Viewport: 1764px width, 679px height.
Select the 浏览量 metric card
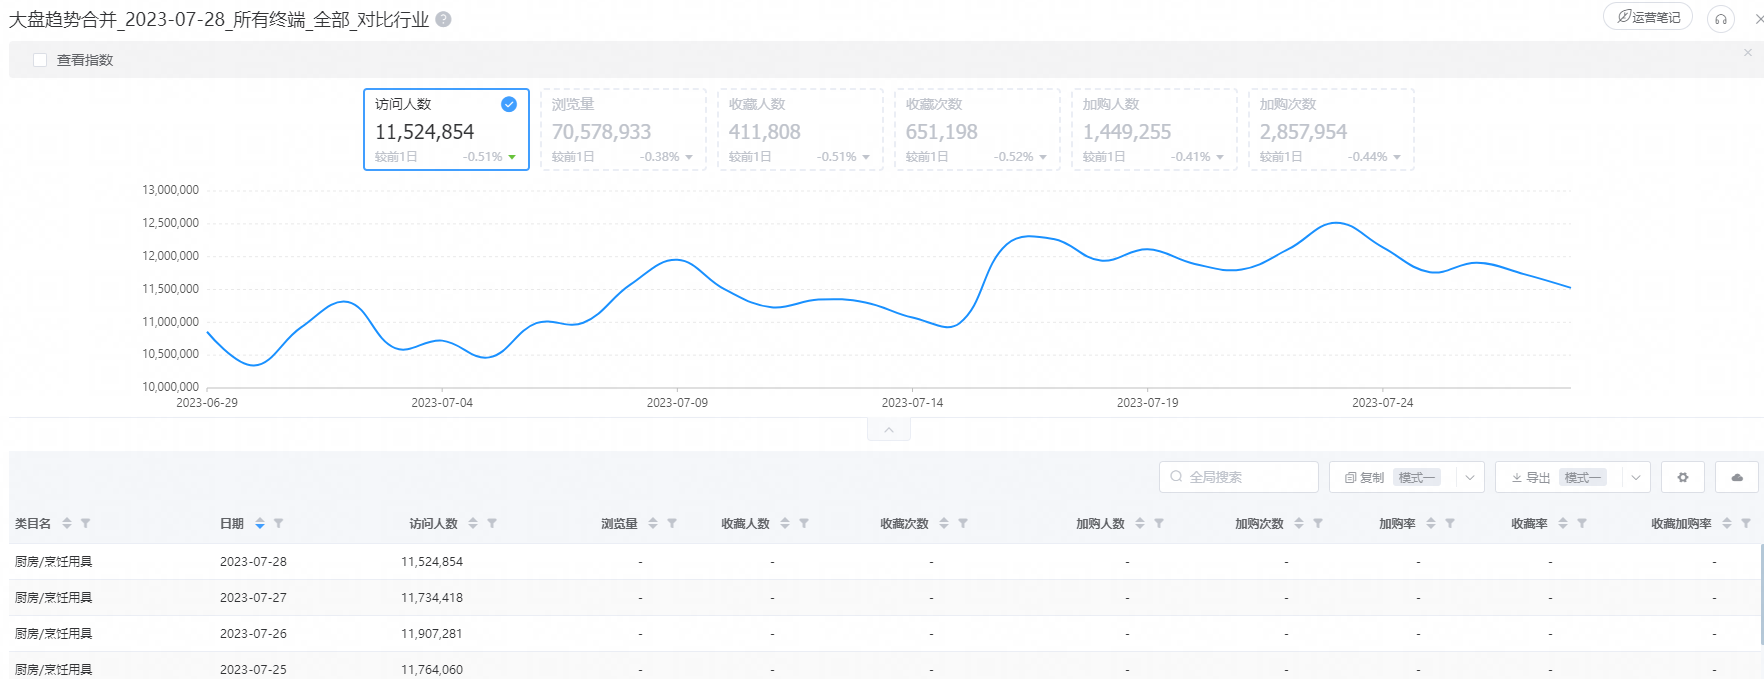click(x=623, y=129)
